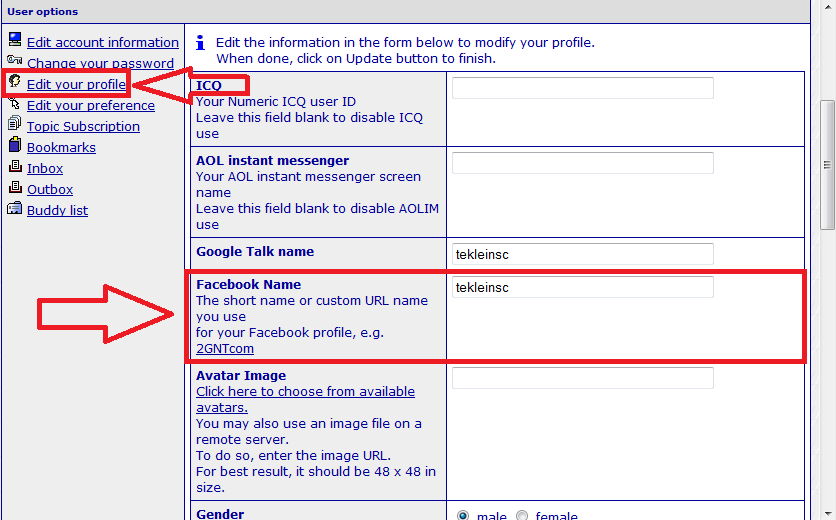Open Edit your profile link
The height and width of the screenshot is (520, 836).
[x=76, y=84]
